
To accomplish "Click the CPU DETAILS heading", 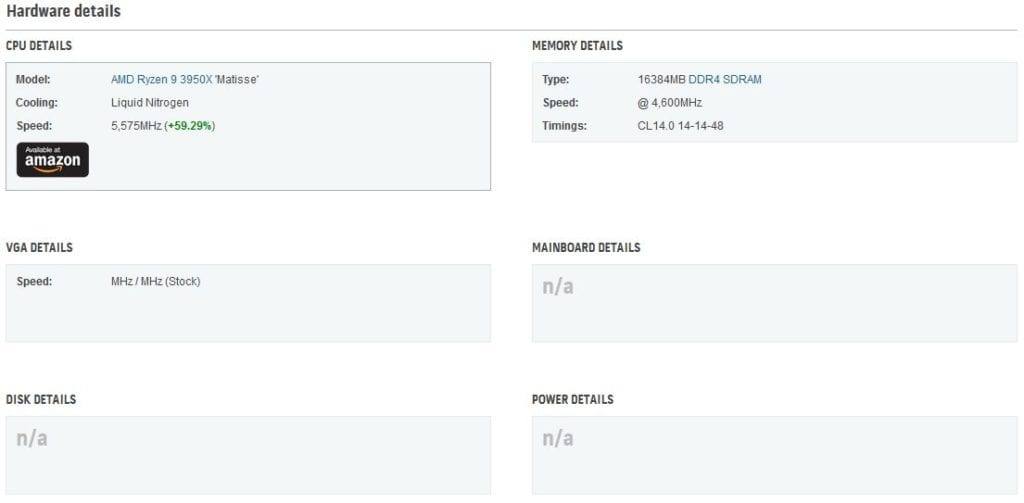I will pyautogui.click(x=39, y=46).
